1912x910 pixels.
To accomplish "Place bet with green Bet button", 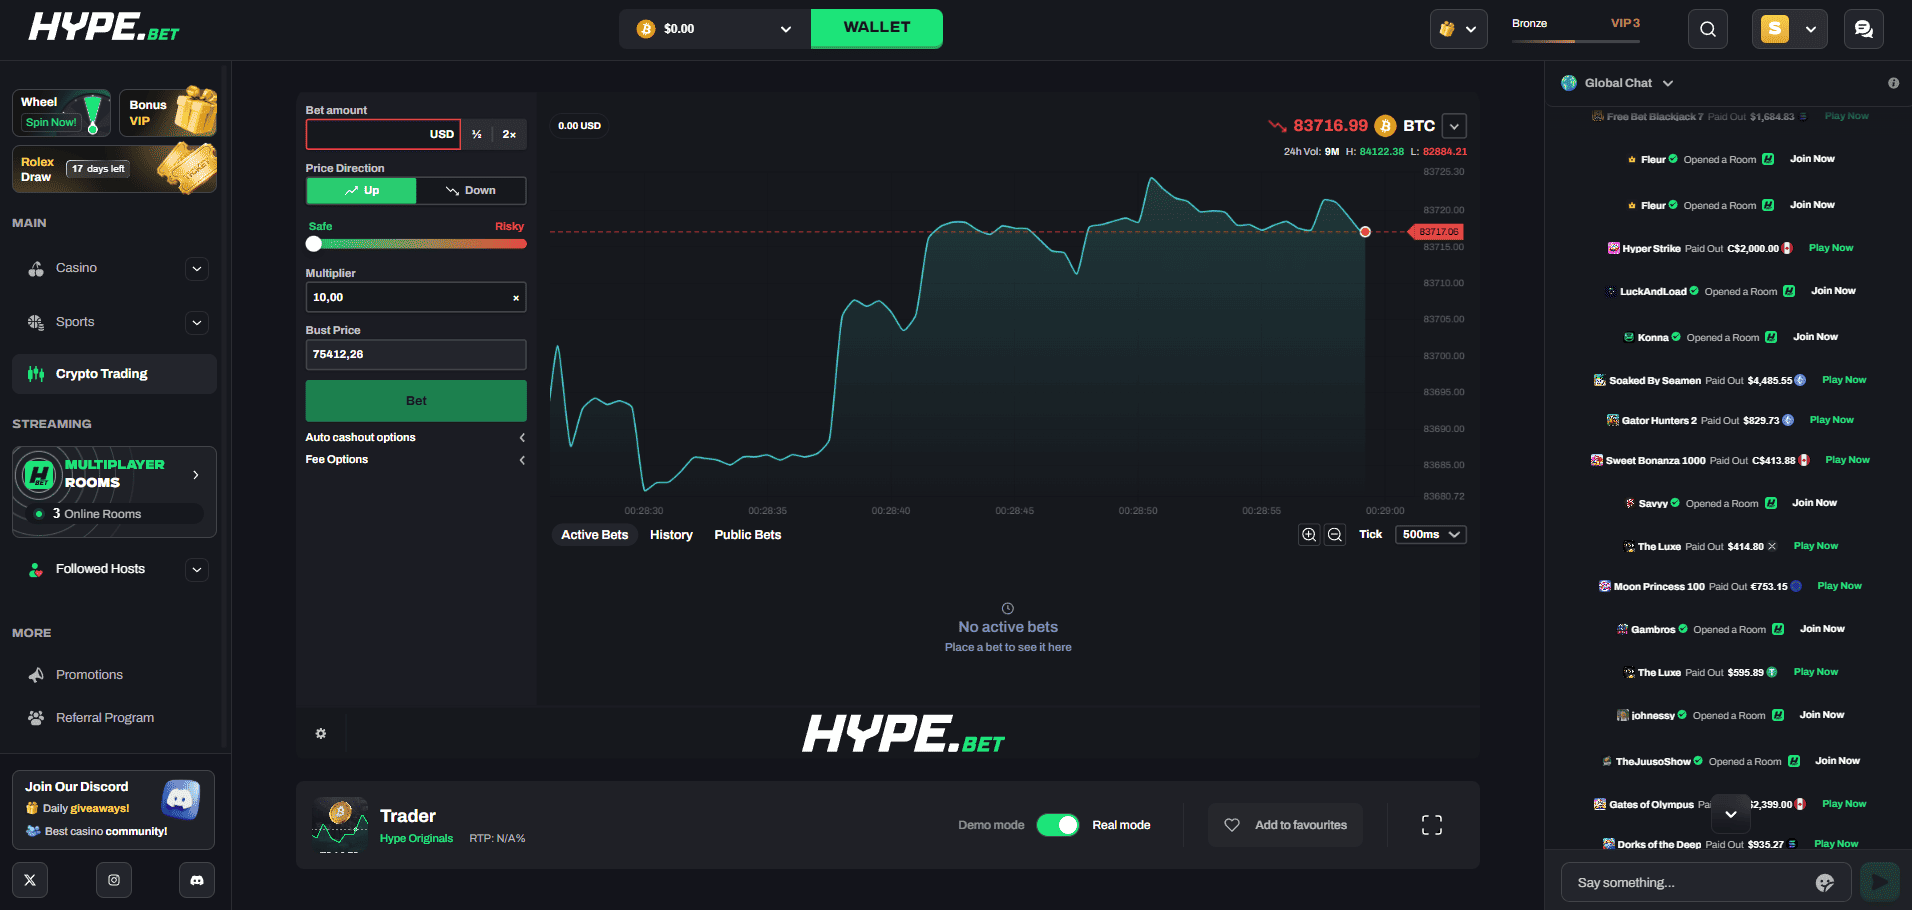I will coord(416,401).
